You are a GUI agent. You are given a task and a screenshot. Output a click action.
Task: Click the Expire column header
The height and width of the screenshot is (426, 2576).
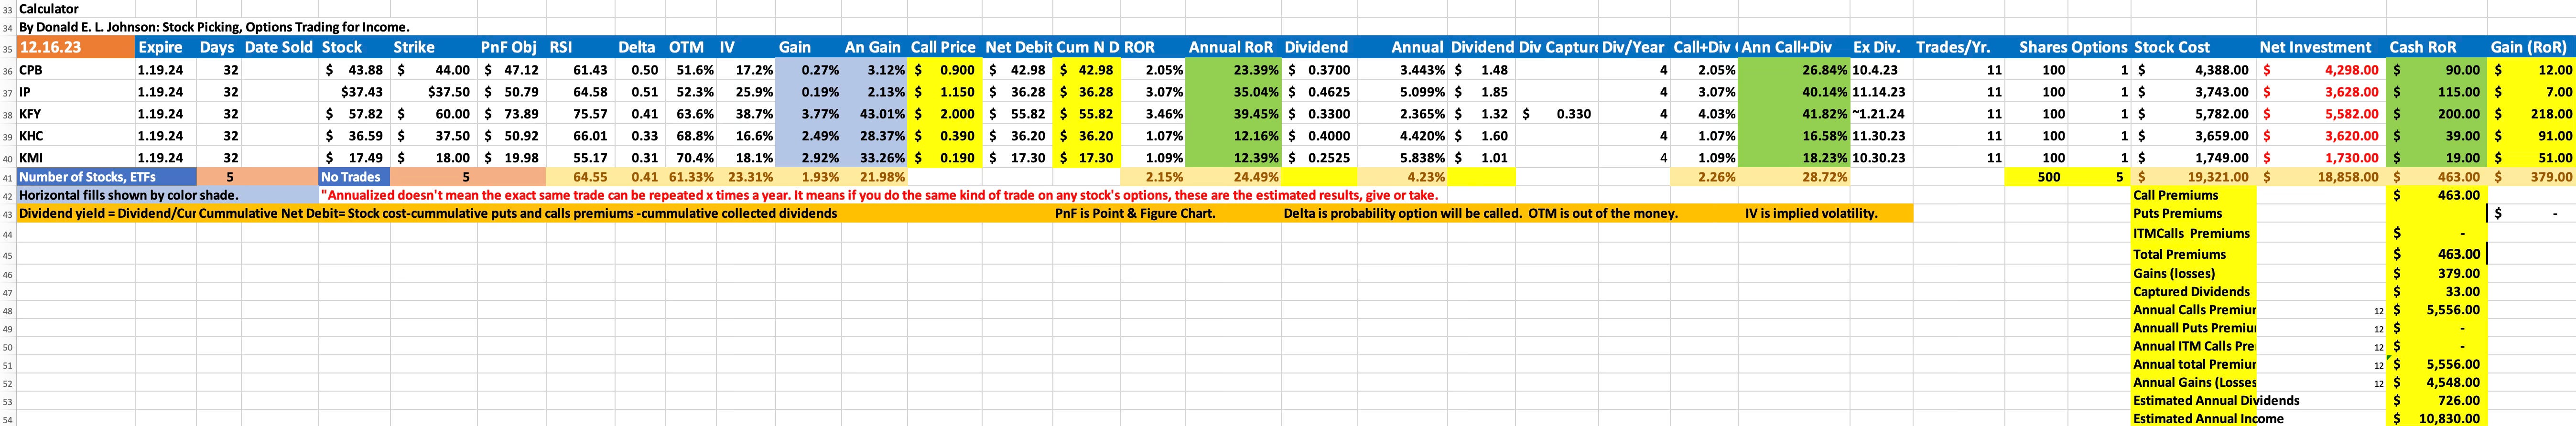pyautogui.click(x=160, y=47)
